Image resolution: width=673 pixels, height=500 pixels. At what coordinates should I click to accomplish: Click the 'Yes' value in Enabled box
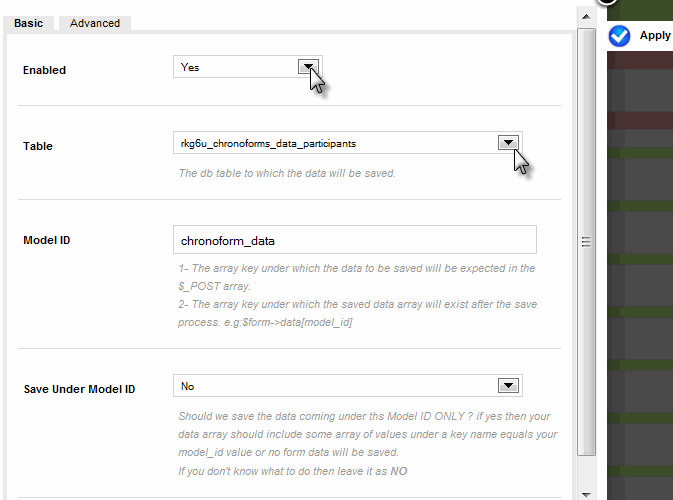click(x=190, y=67)
